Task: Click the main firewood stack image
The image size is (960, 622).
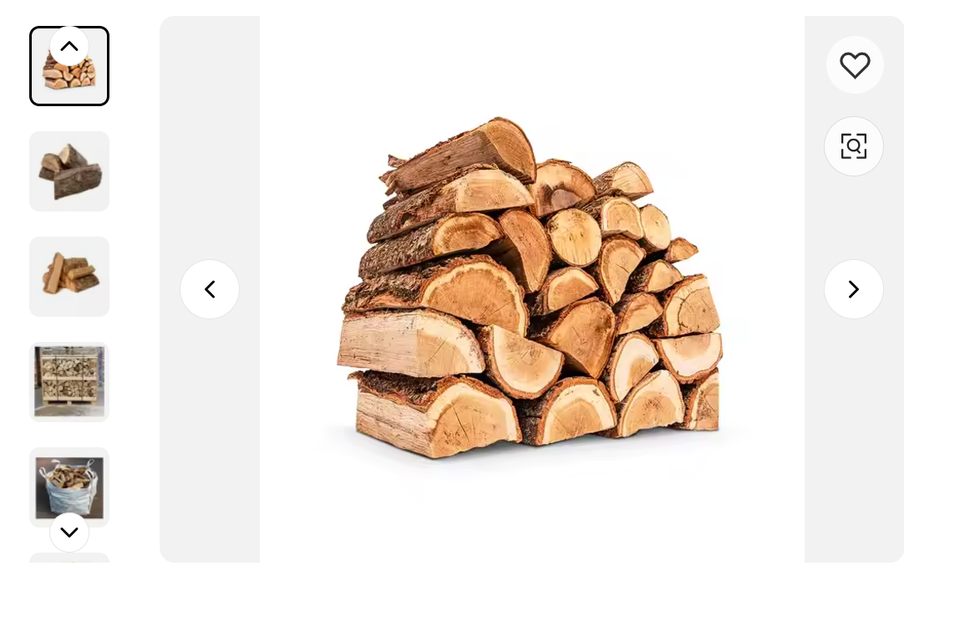Action: click(531, 289)
